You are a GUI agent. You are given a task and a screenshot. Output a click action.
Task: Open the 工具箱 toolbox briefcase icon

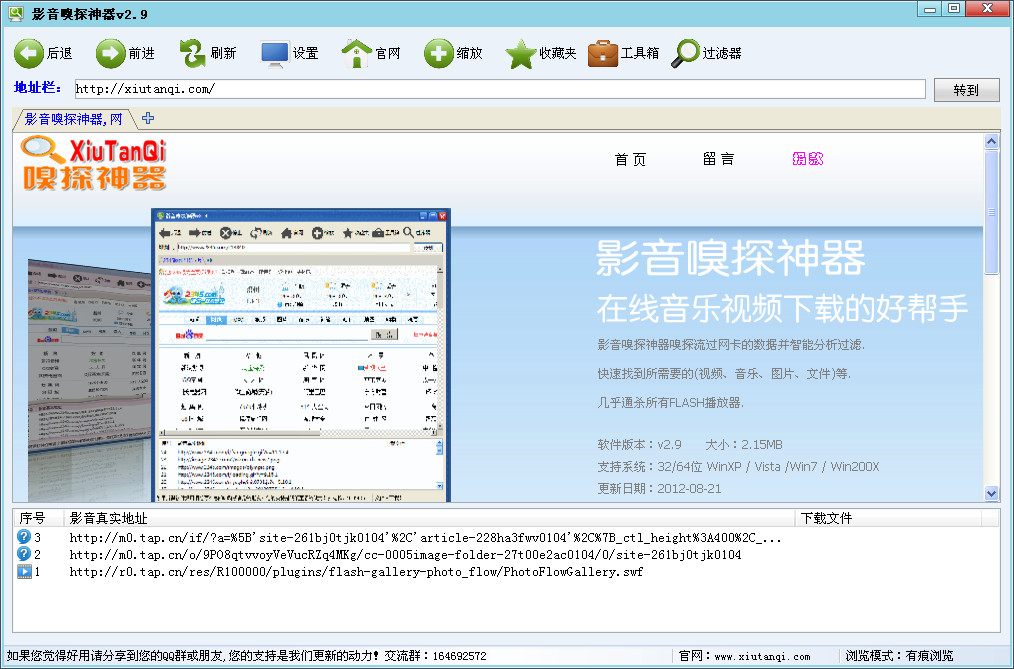(603, 54)
